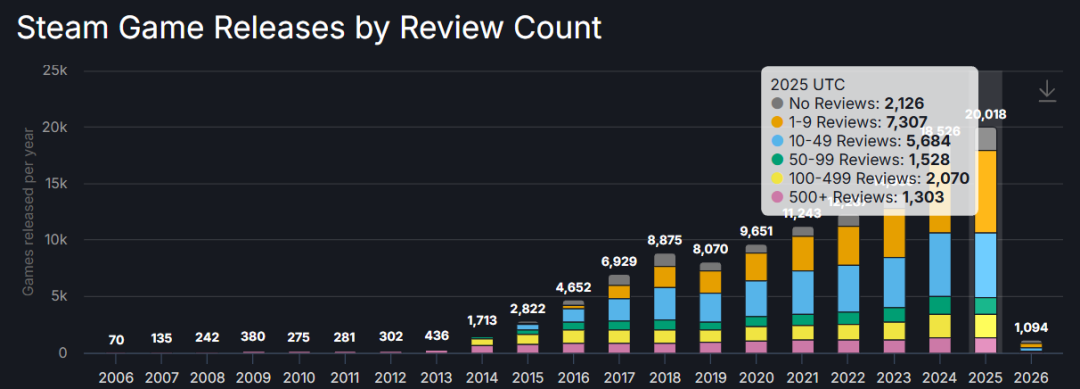Click the yellow 100-499 Reviews dot in tooltip

[x=778, y=178]
